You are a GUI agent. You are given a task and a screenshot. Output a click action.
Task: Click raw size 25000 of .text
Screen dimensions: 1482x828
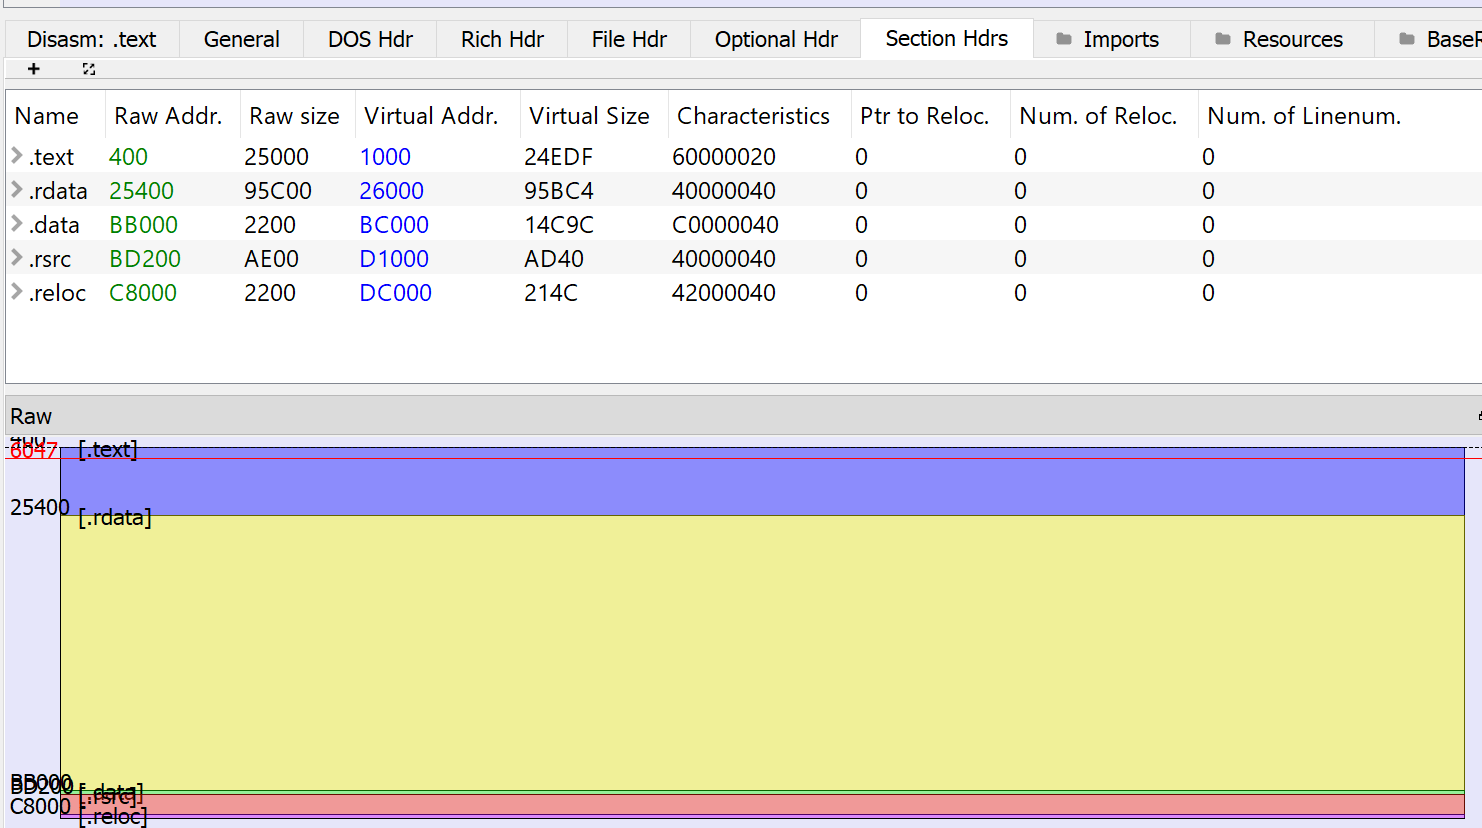(x=276, y=157)
